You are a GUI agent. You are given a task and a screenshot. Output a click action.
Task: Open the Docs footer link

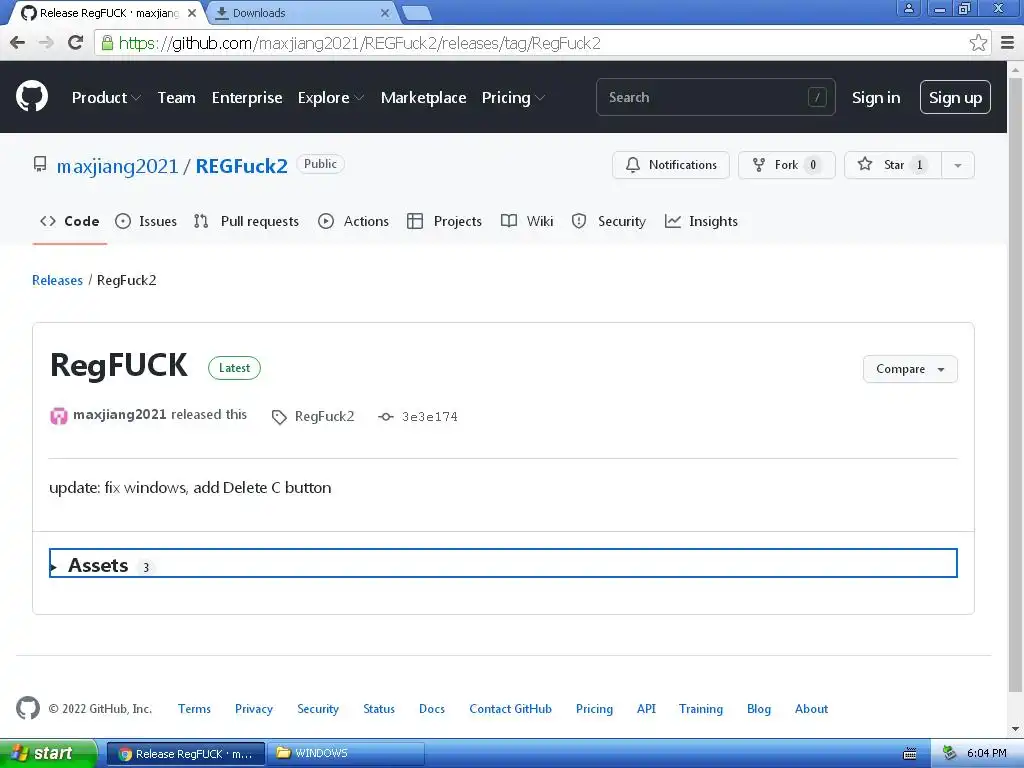point(432,709)
